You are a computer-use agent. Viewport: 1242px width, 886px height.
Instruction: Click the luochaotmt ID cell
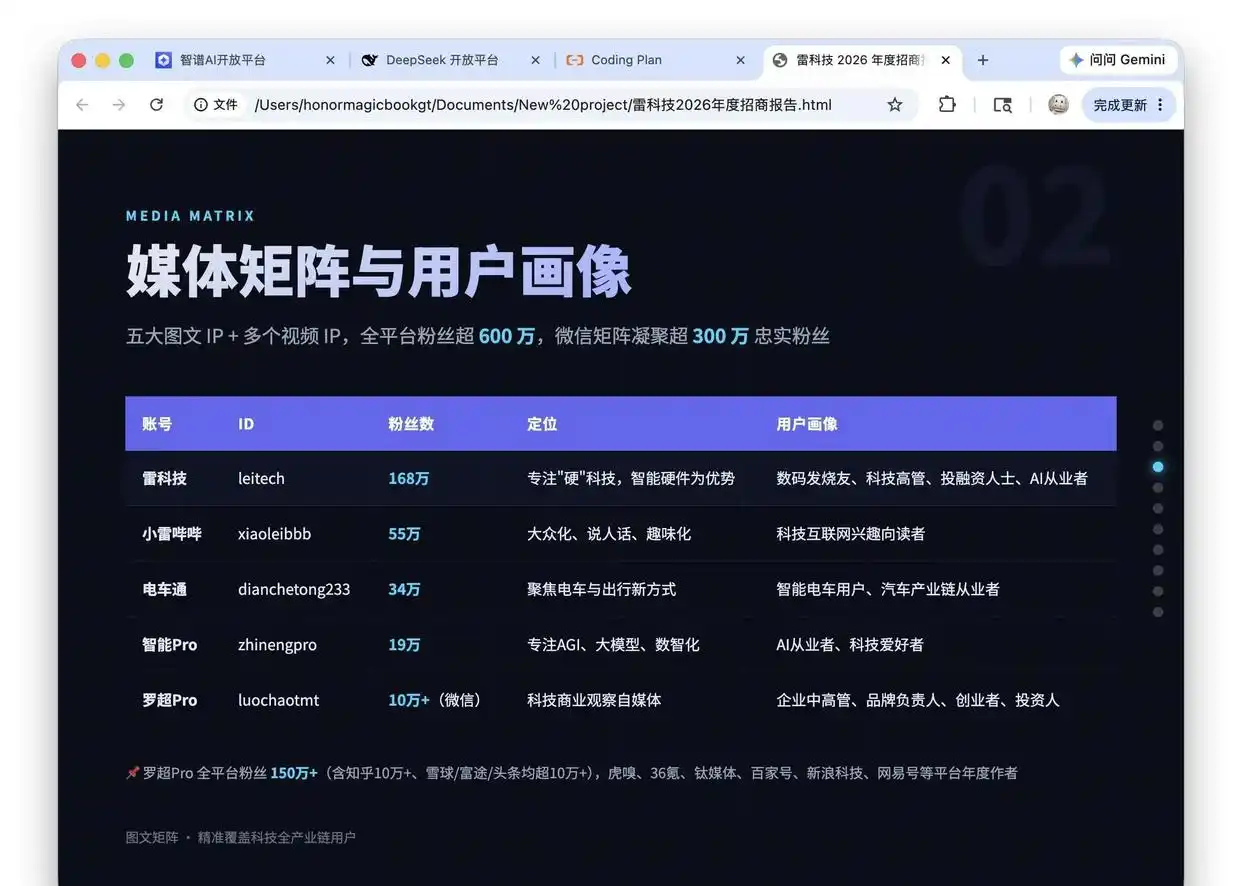click(x=279, y=700)
